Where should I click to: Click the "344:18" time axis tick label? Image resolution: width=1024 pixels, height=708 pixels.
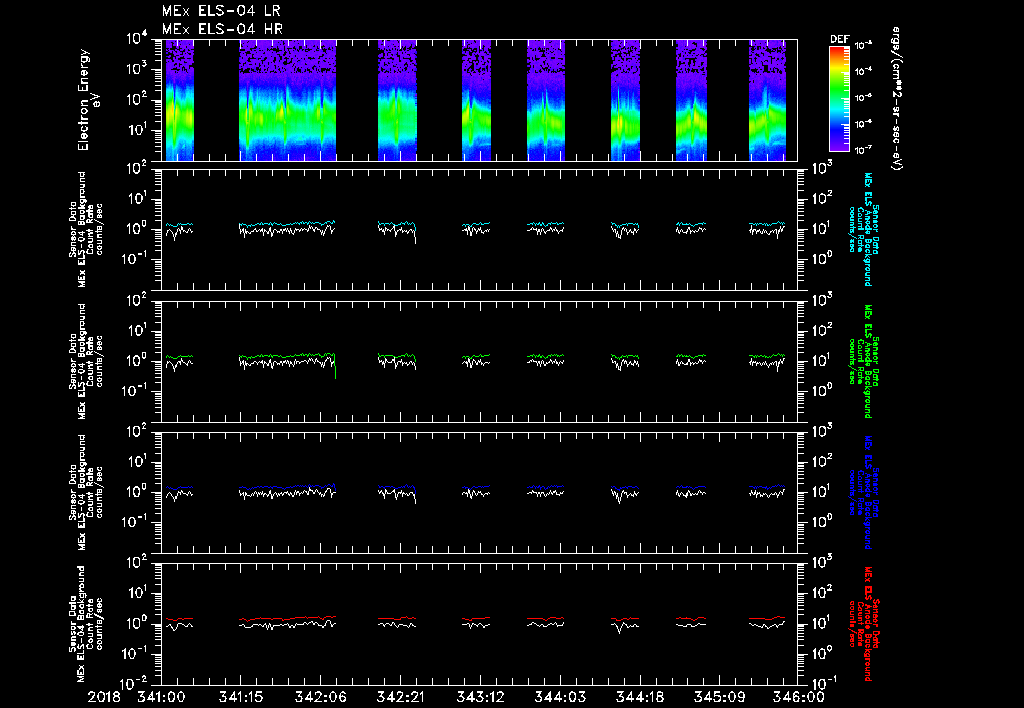click(x=639, y=697)
